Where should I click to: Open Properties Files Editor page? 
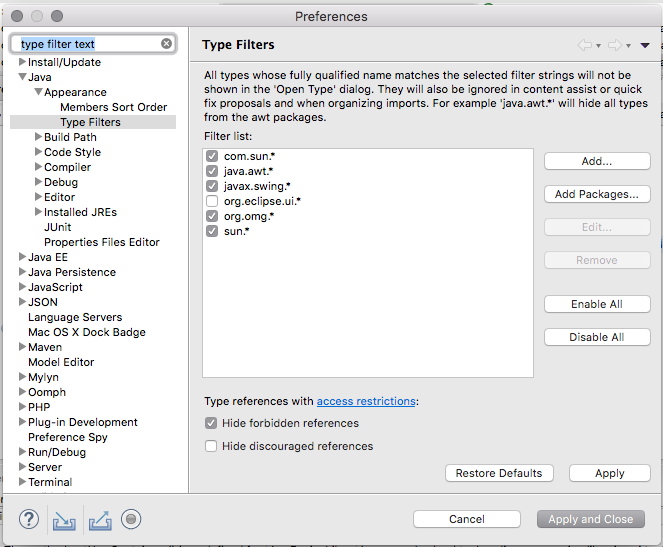(x=102, y=242)
